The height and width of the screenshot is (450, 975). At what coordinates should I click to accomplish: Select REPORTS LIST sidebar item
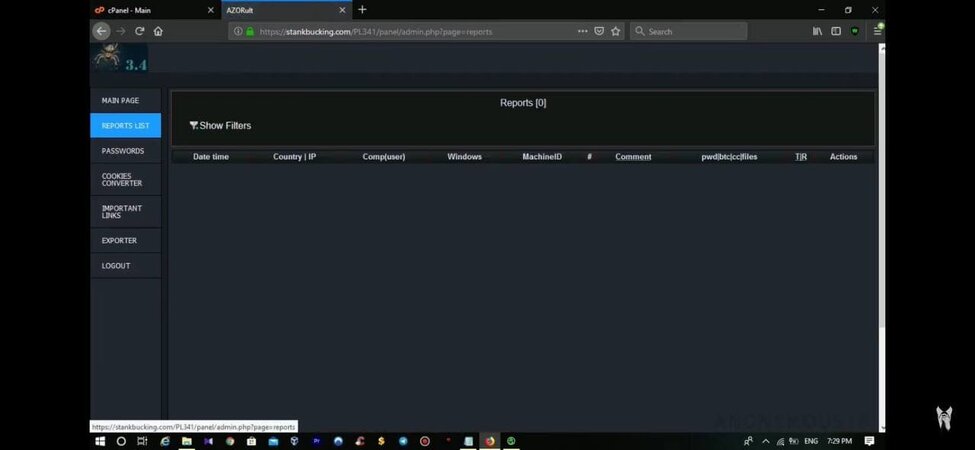[x=126, y=126]
